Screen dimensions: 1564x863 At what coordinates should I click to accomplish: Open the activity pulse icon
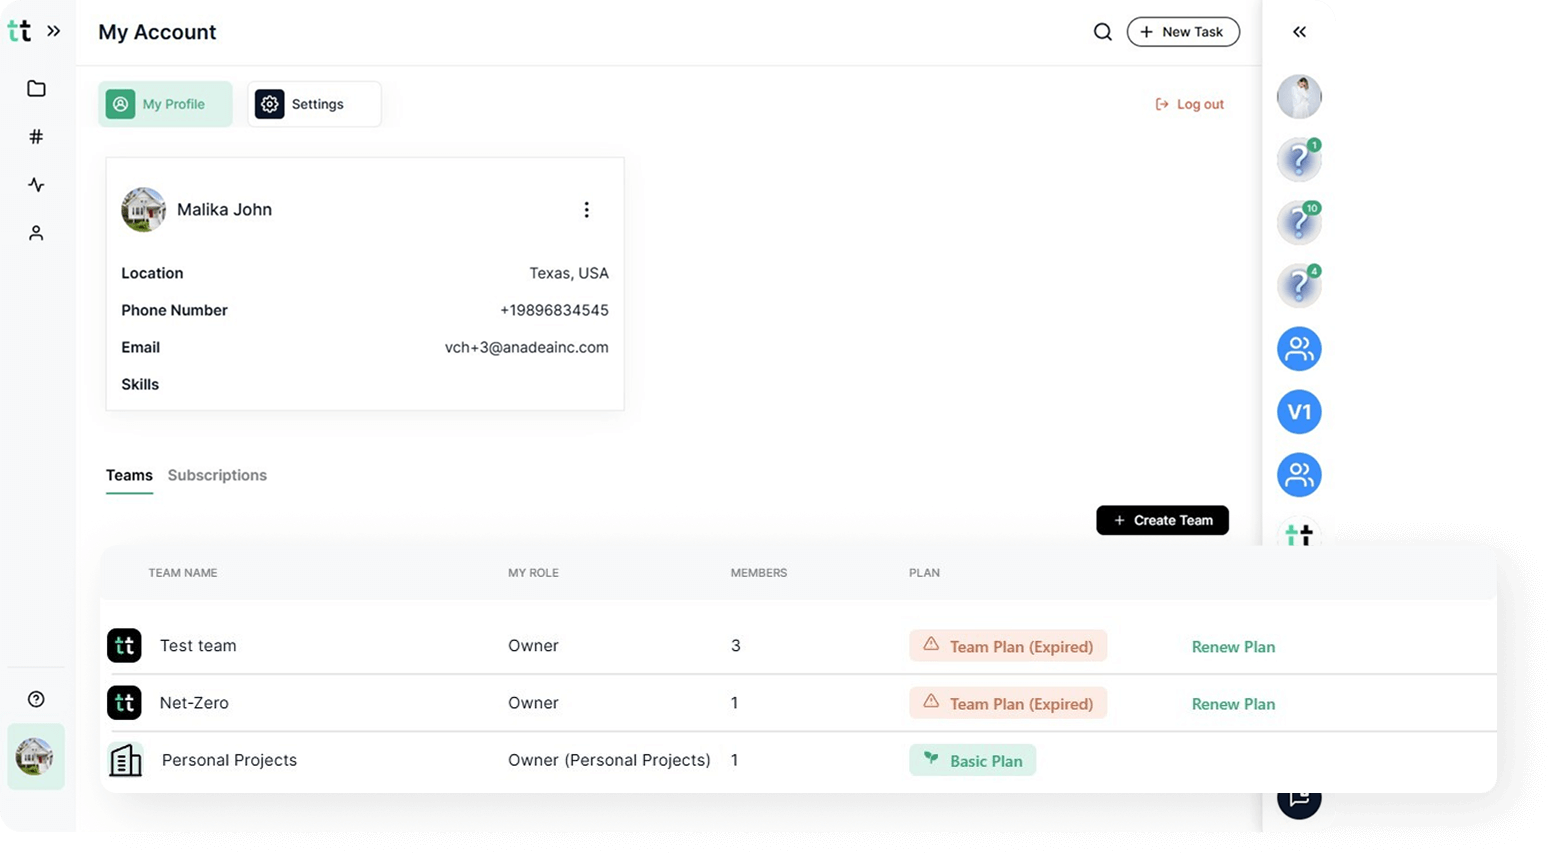point(36,185)
